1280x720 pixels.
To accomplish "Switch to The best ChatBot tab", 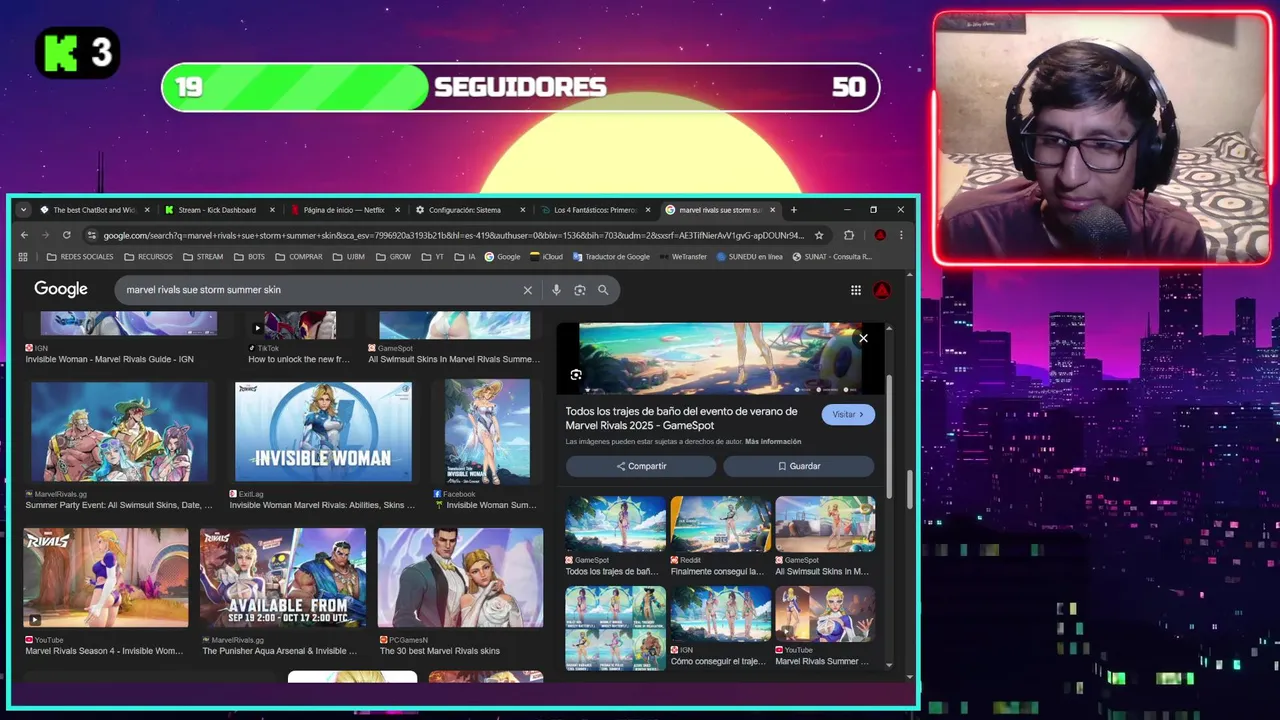I will coord(94,210).
